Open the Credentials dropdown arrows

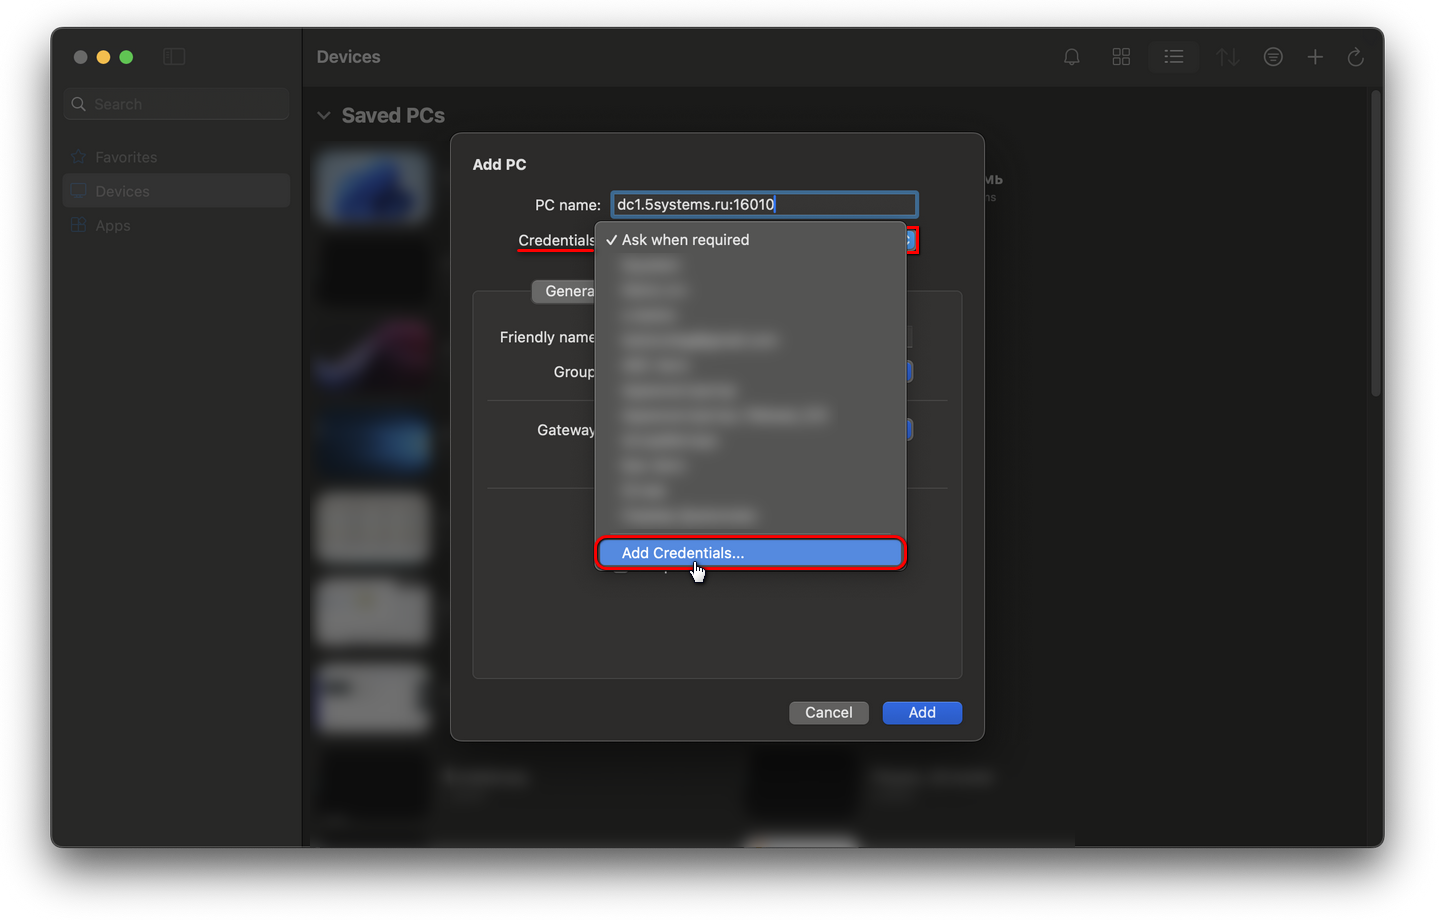[910, 240]
